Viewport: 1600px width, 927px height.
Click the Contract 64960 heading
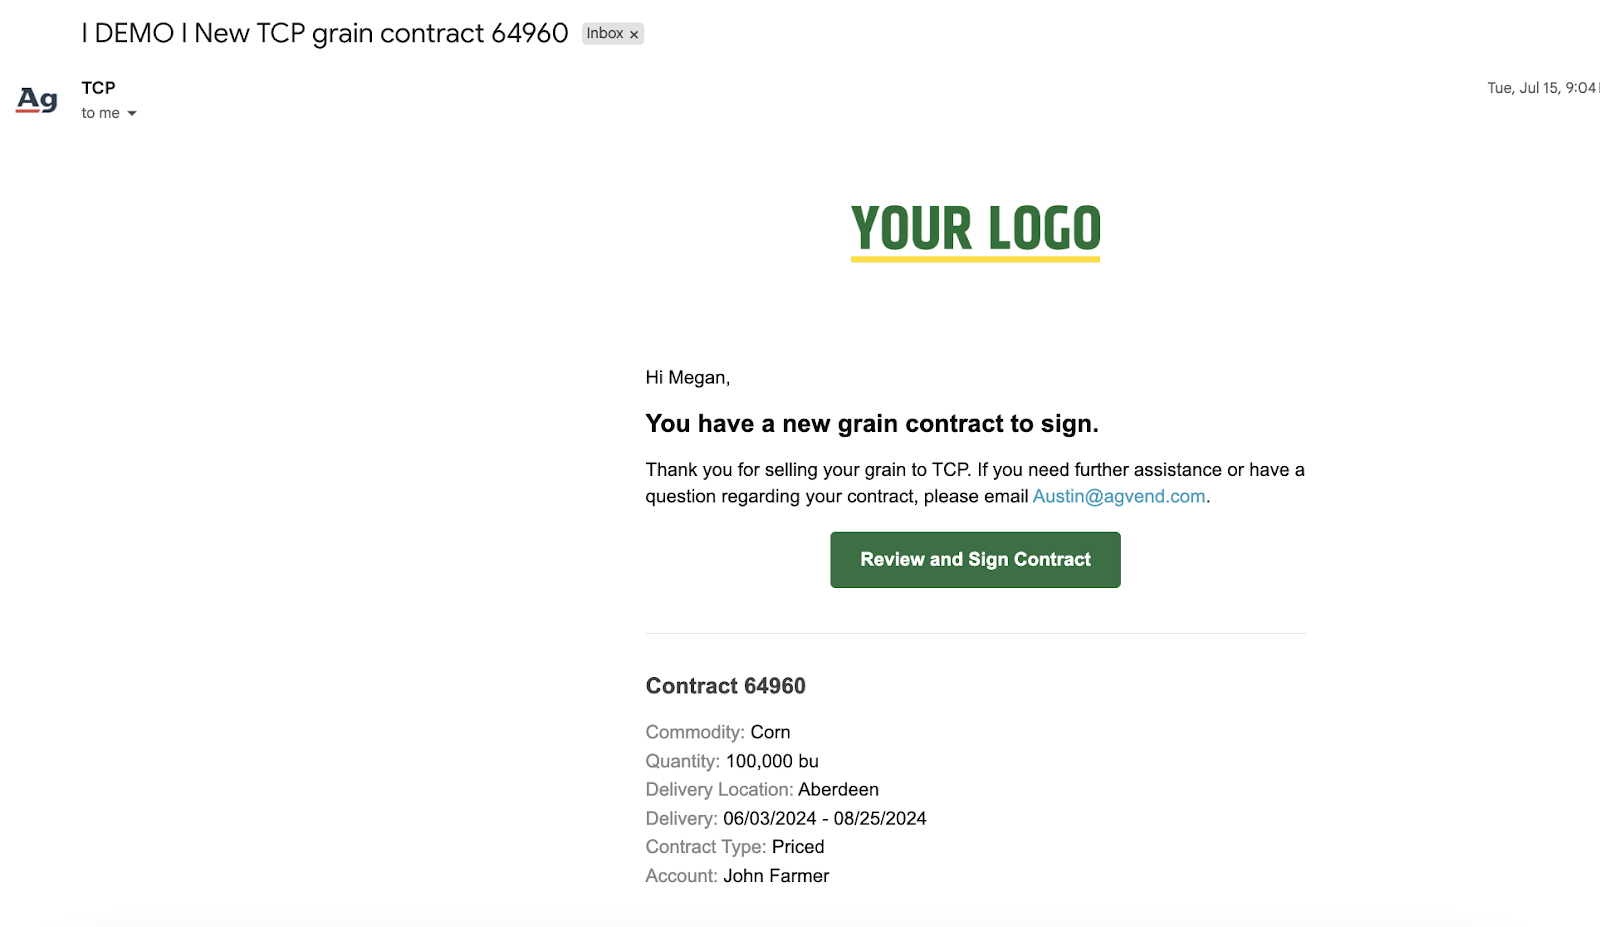725,686
